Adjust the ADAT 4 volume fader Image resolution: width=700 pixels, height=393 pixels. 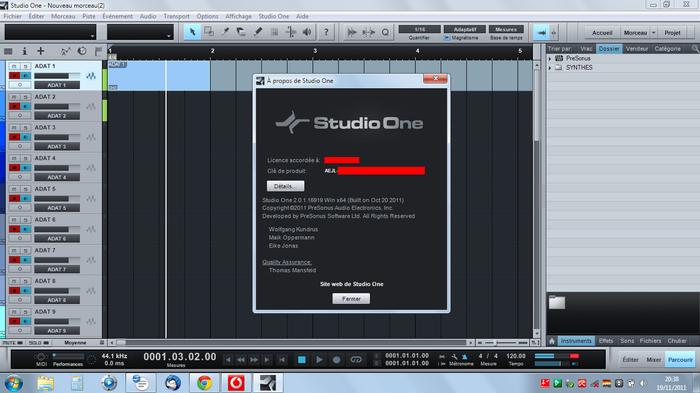tap(57, 168)
